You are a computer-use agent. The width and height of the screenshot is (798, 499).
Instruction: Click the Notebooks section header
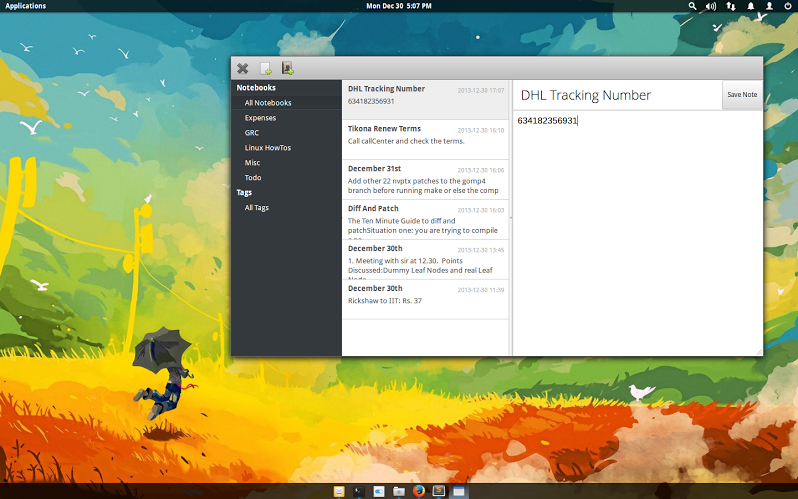coord(256,88)
